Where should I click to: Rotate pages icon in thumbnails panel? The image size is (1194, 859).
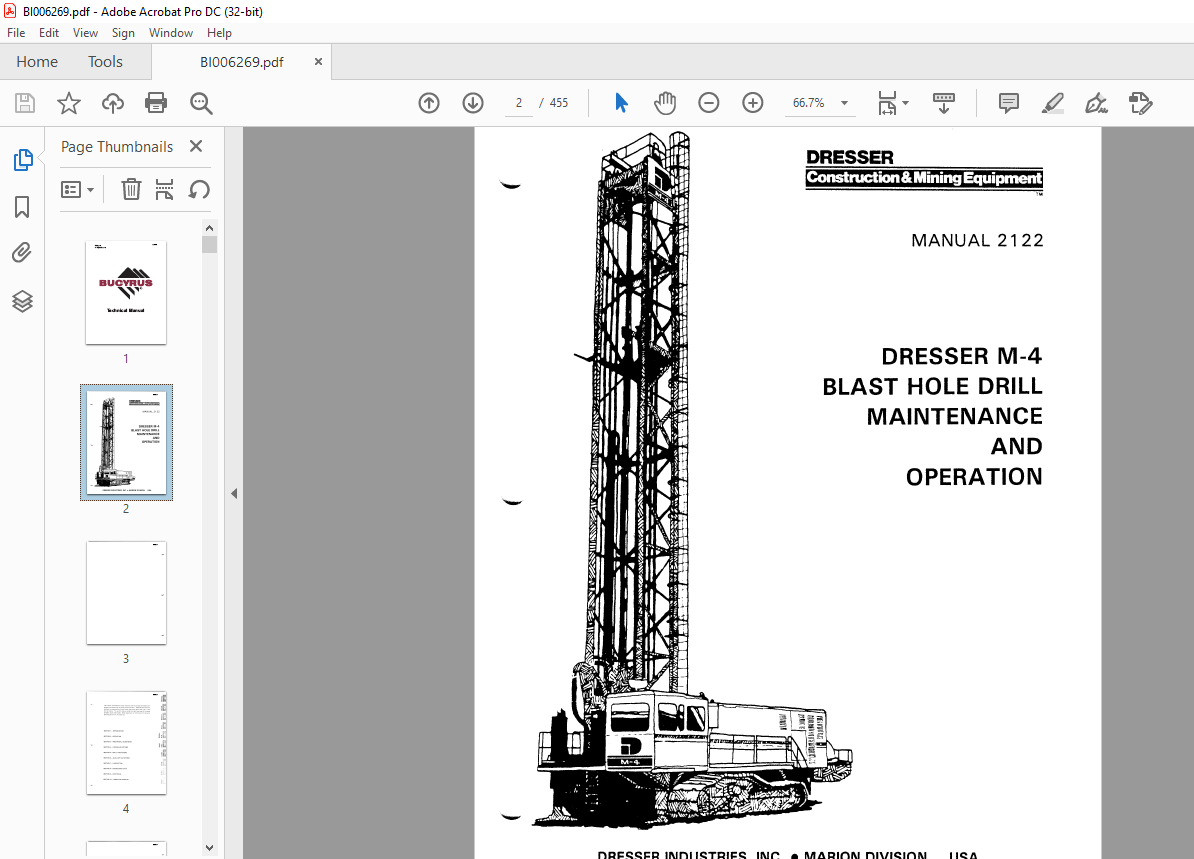(199, 189)
